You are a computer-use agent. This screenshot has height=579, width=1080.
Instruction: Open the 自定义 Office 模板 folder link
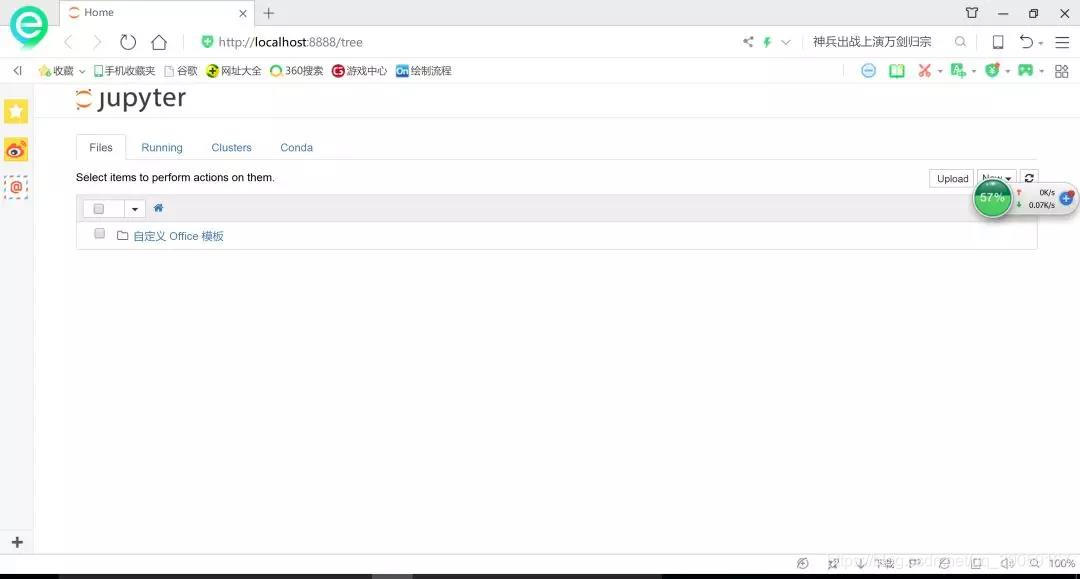coord(178,236)
